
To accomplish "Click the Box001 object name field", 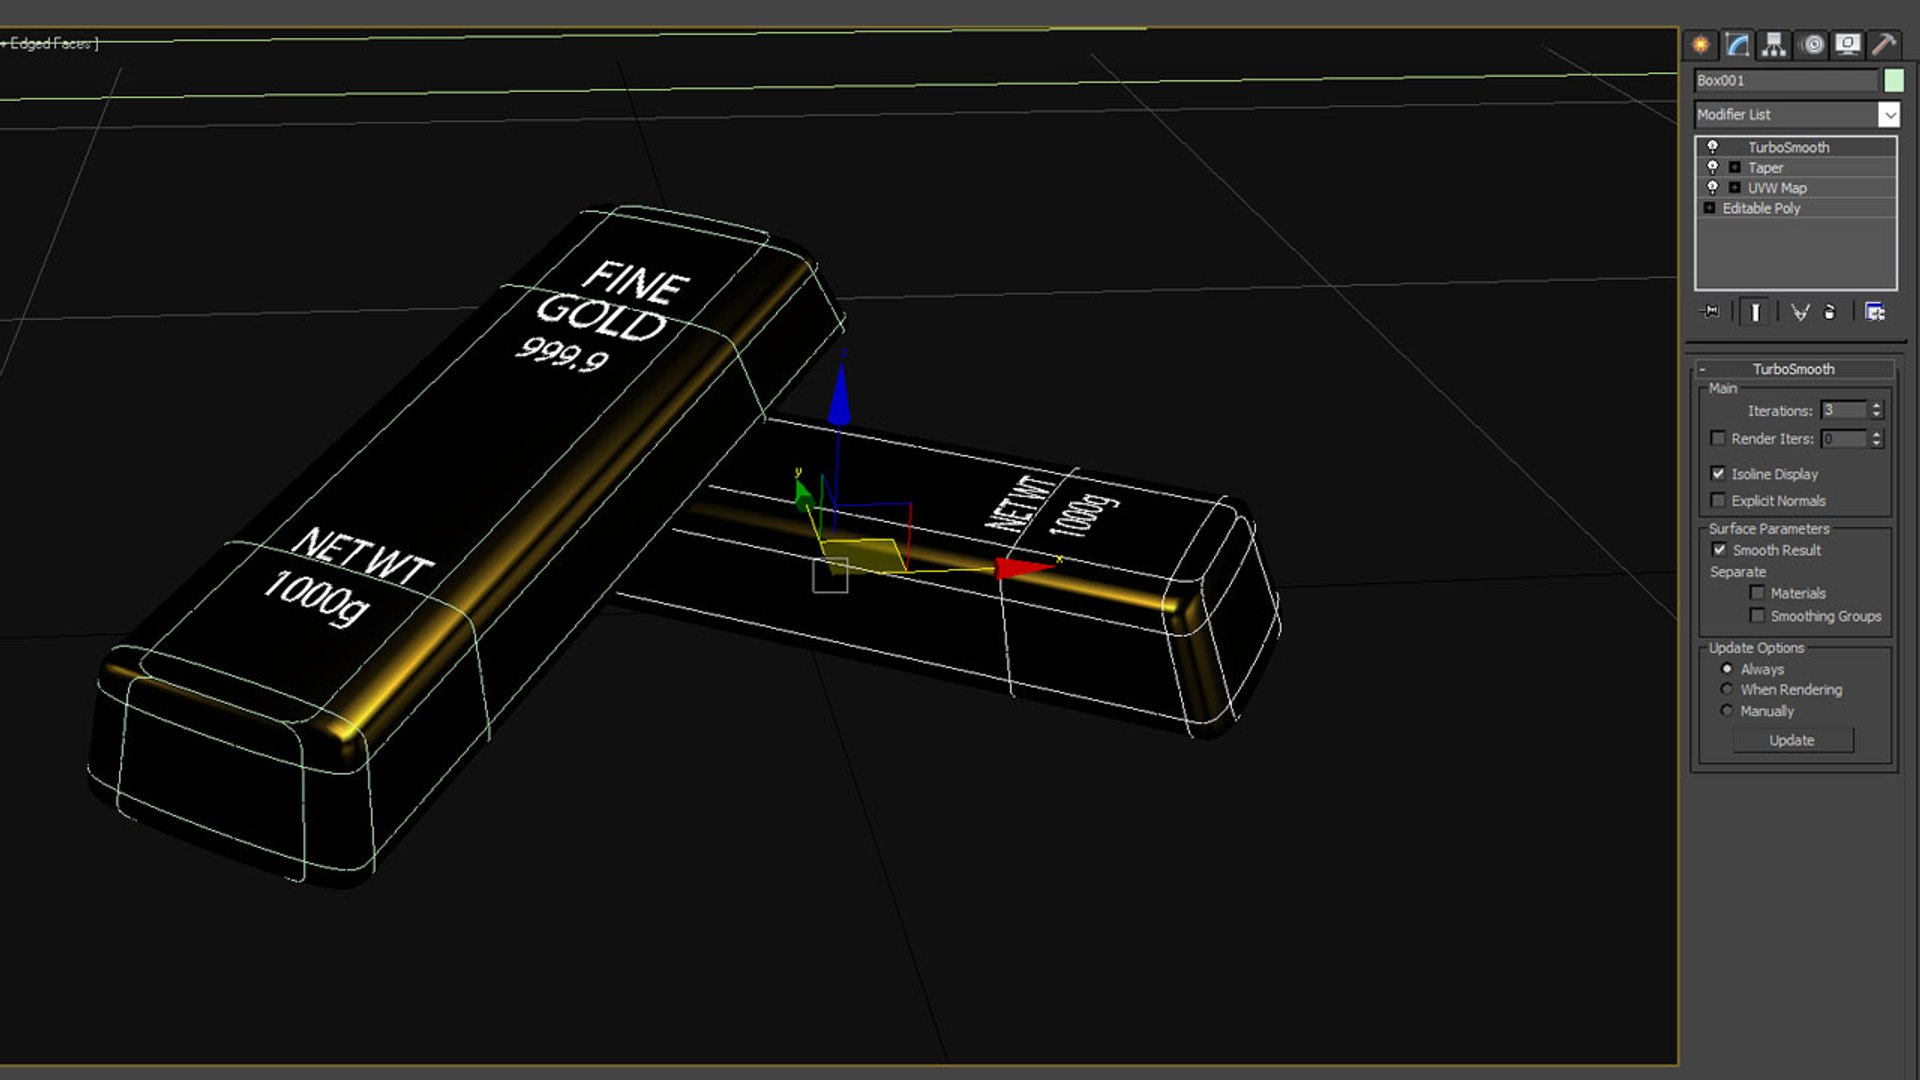I will [x=1786, y=80].
